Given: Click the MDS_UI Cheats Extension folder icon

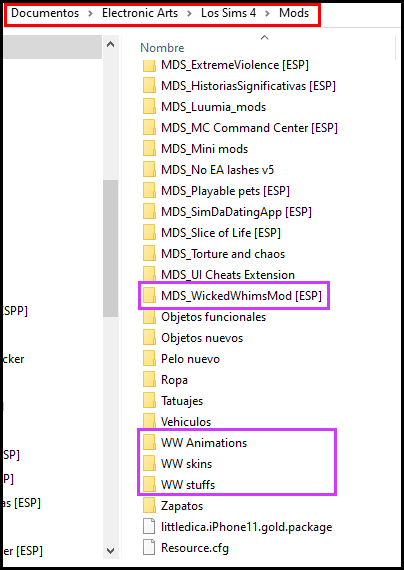Looking at the screenshot, I should tap(149, 275).
